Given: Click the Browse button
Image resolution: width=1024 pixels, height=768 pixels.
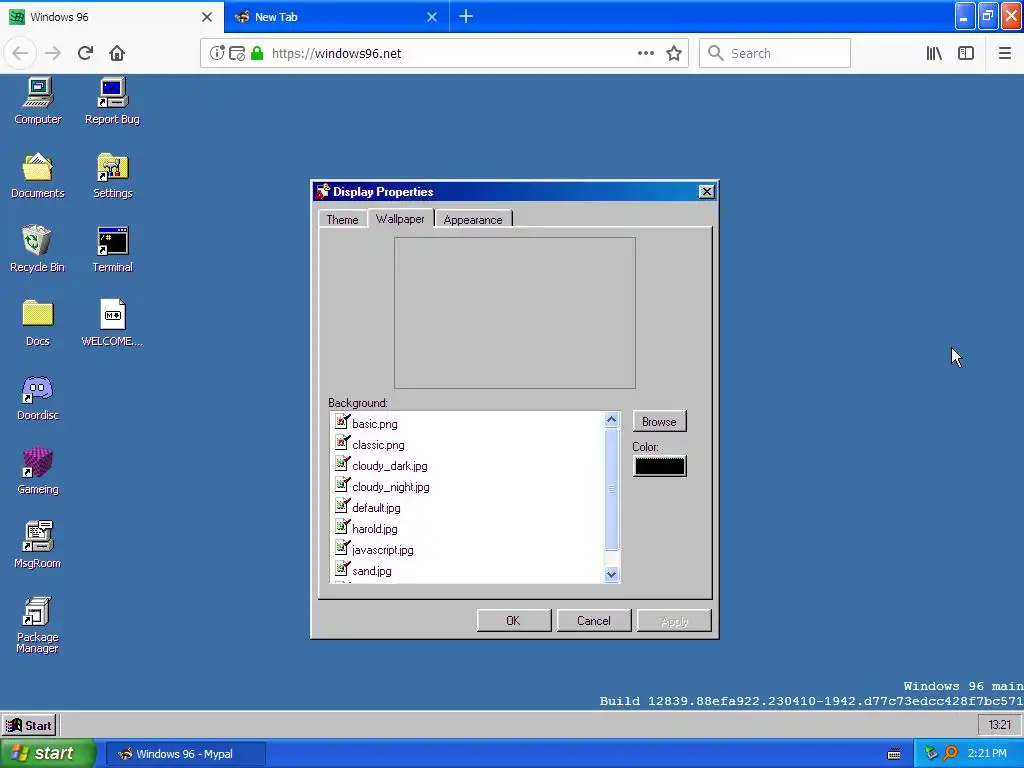Looking at the screenshot, I should pos(659,421).
